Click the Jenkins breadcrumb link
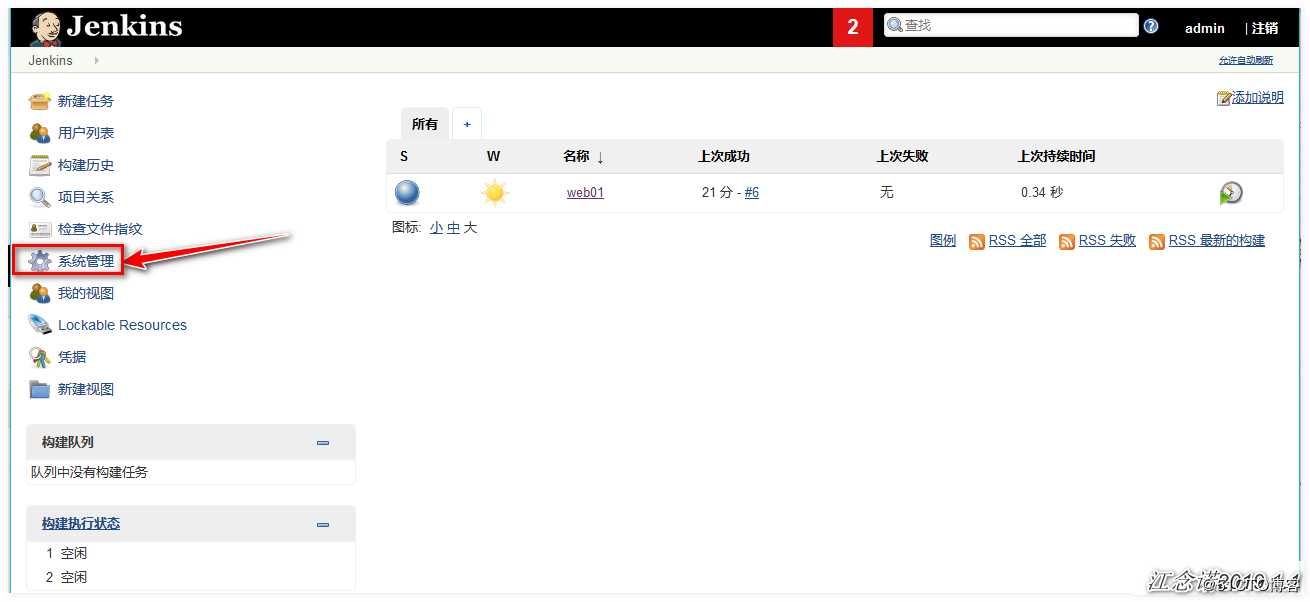The width and height of the screenshot is (1310, 602). tap(50, 60)
